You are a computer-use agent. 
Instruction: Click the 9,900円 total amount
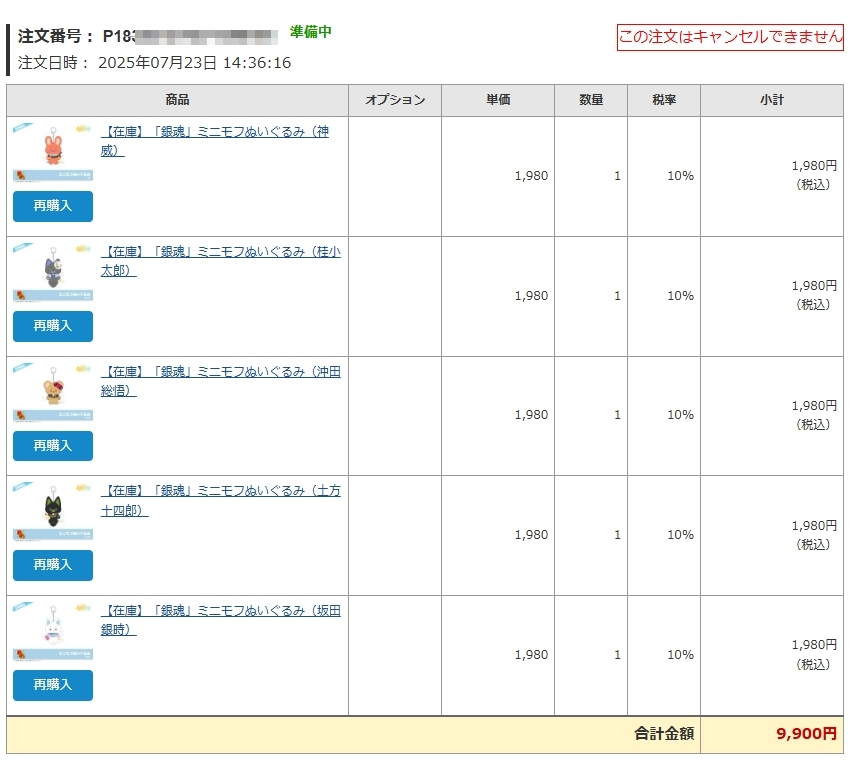(806, 734)
